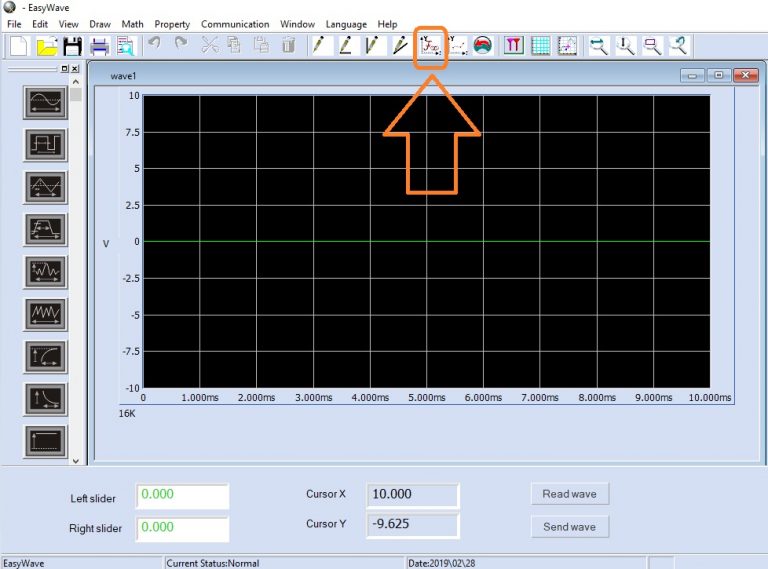The image size is (768, 569).
Task: Click the Send wave button
Action: coord(569,527)
